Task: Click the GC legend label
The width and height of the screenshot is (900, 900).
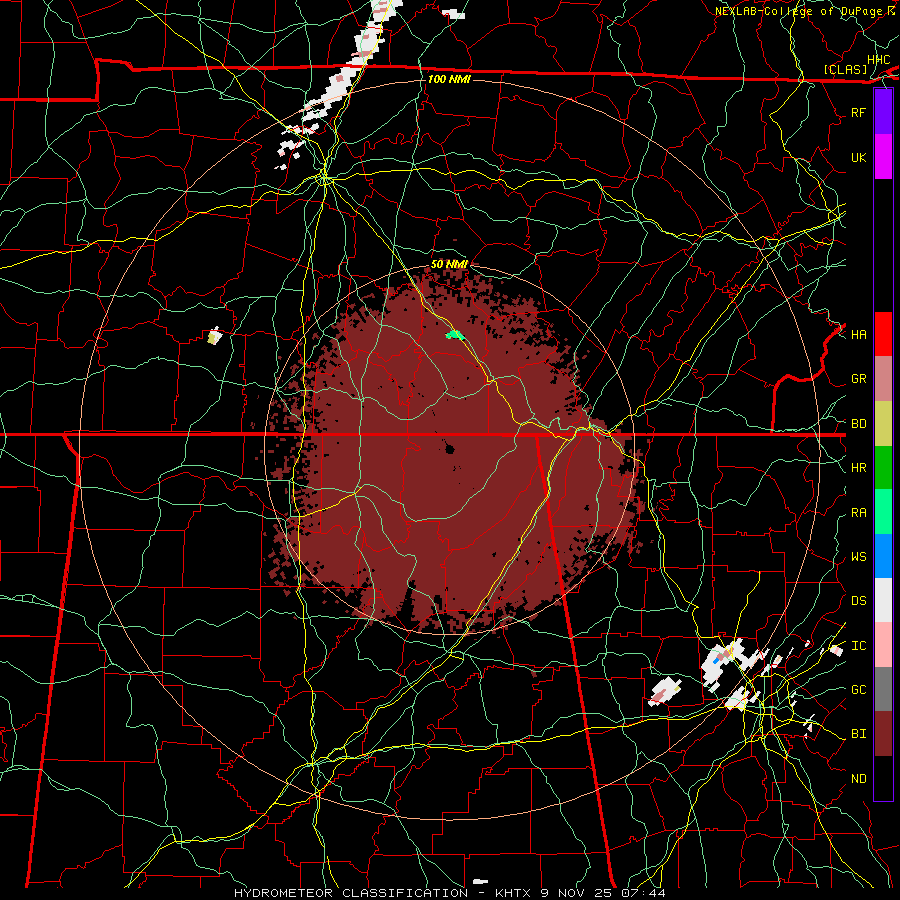Action: coord(858,690)
